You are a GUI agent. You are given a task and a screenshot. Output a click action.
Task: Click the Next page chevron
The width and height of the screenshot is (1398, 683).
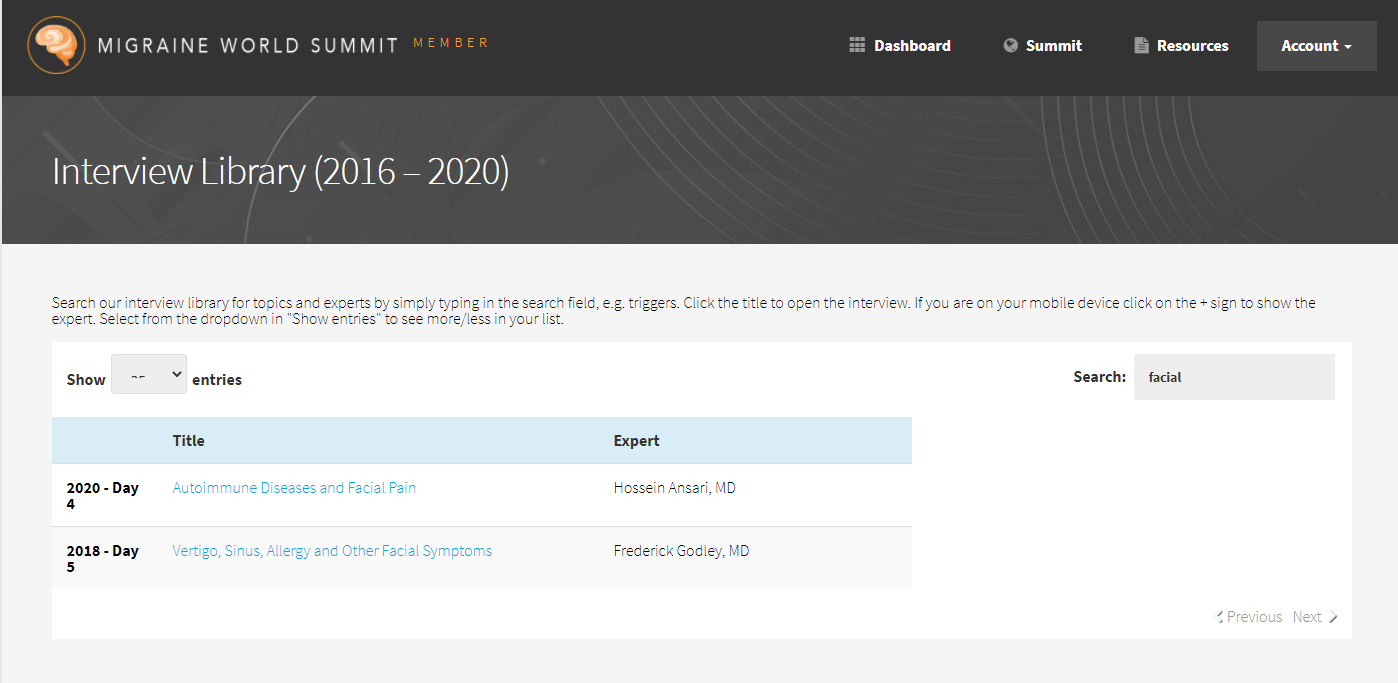click(1333, 617)
